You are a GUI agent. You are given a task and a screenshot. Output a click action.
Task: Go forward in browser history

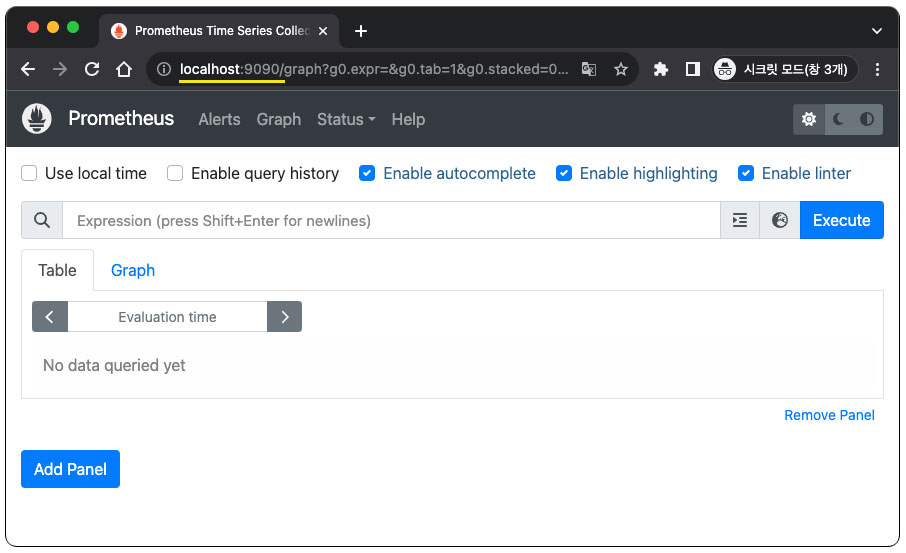[x=60, y=70]
